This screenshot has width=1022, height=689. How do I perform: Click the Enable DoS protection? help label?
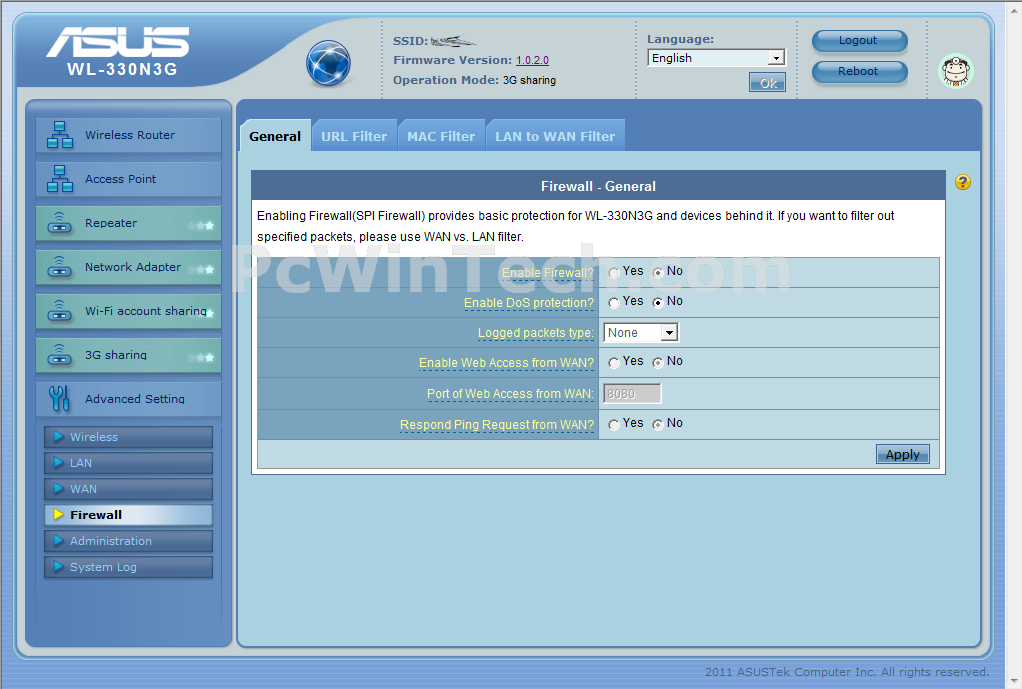(529, 302)
